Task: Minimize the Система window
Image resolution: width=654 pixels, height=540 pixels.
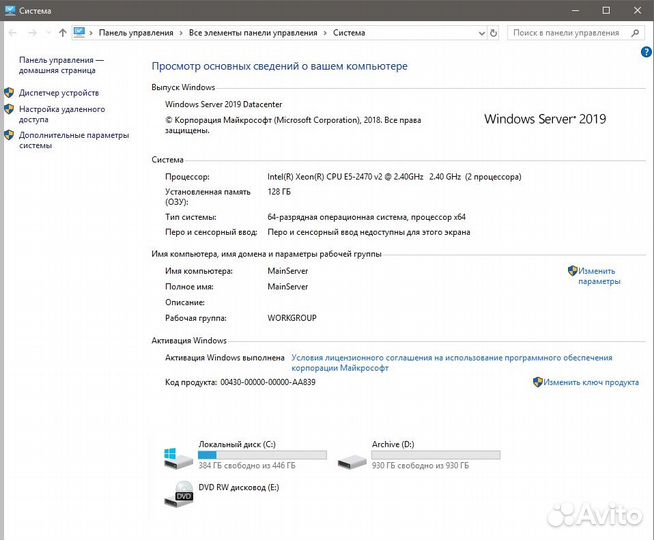Action: 576,10
